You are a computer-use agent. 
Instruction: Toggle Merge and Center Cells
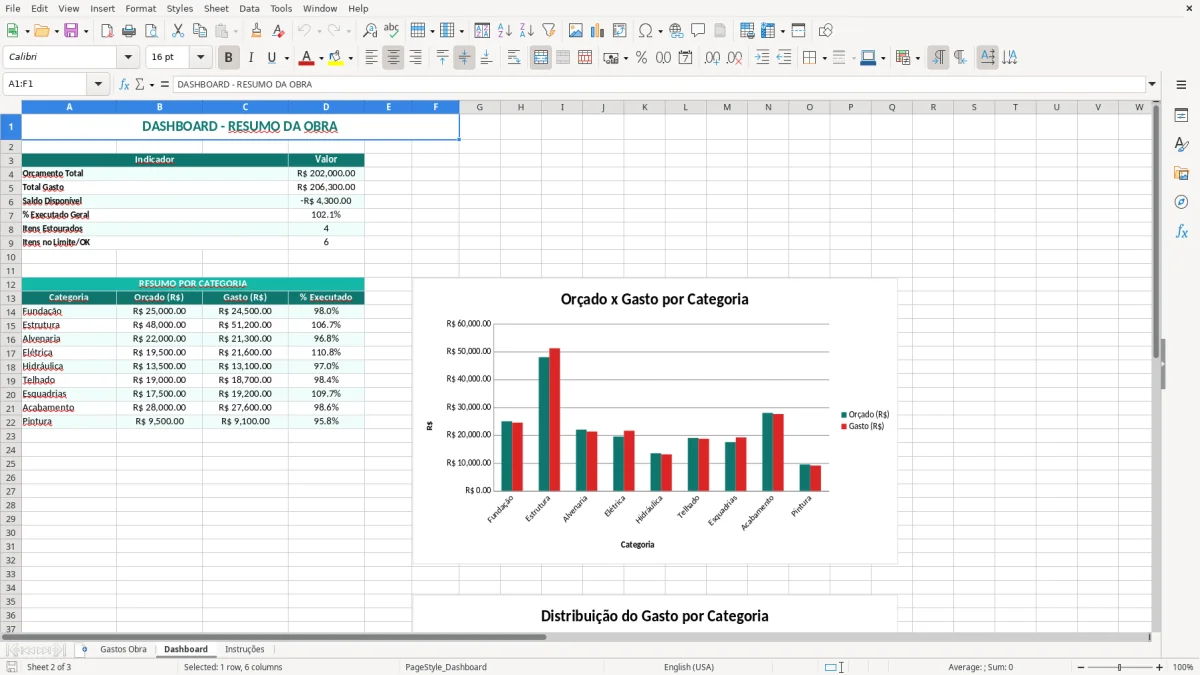(x=541, y=58)
